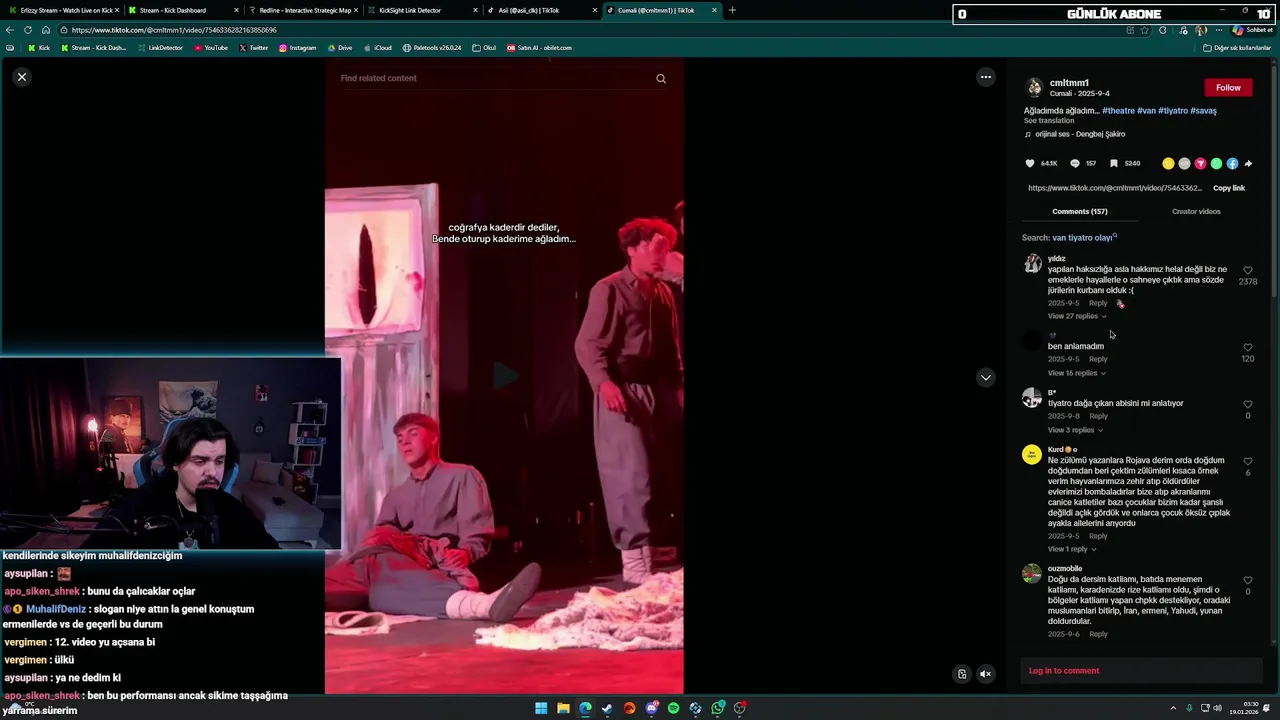Open the orijinal ses - Dengbej Şakiro sound
1280x720 pixels.
(1080, 134)
